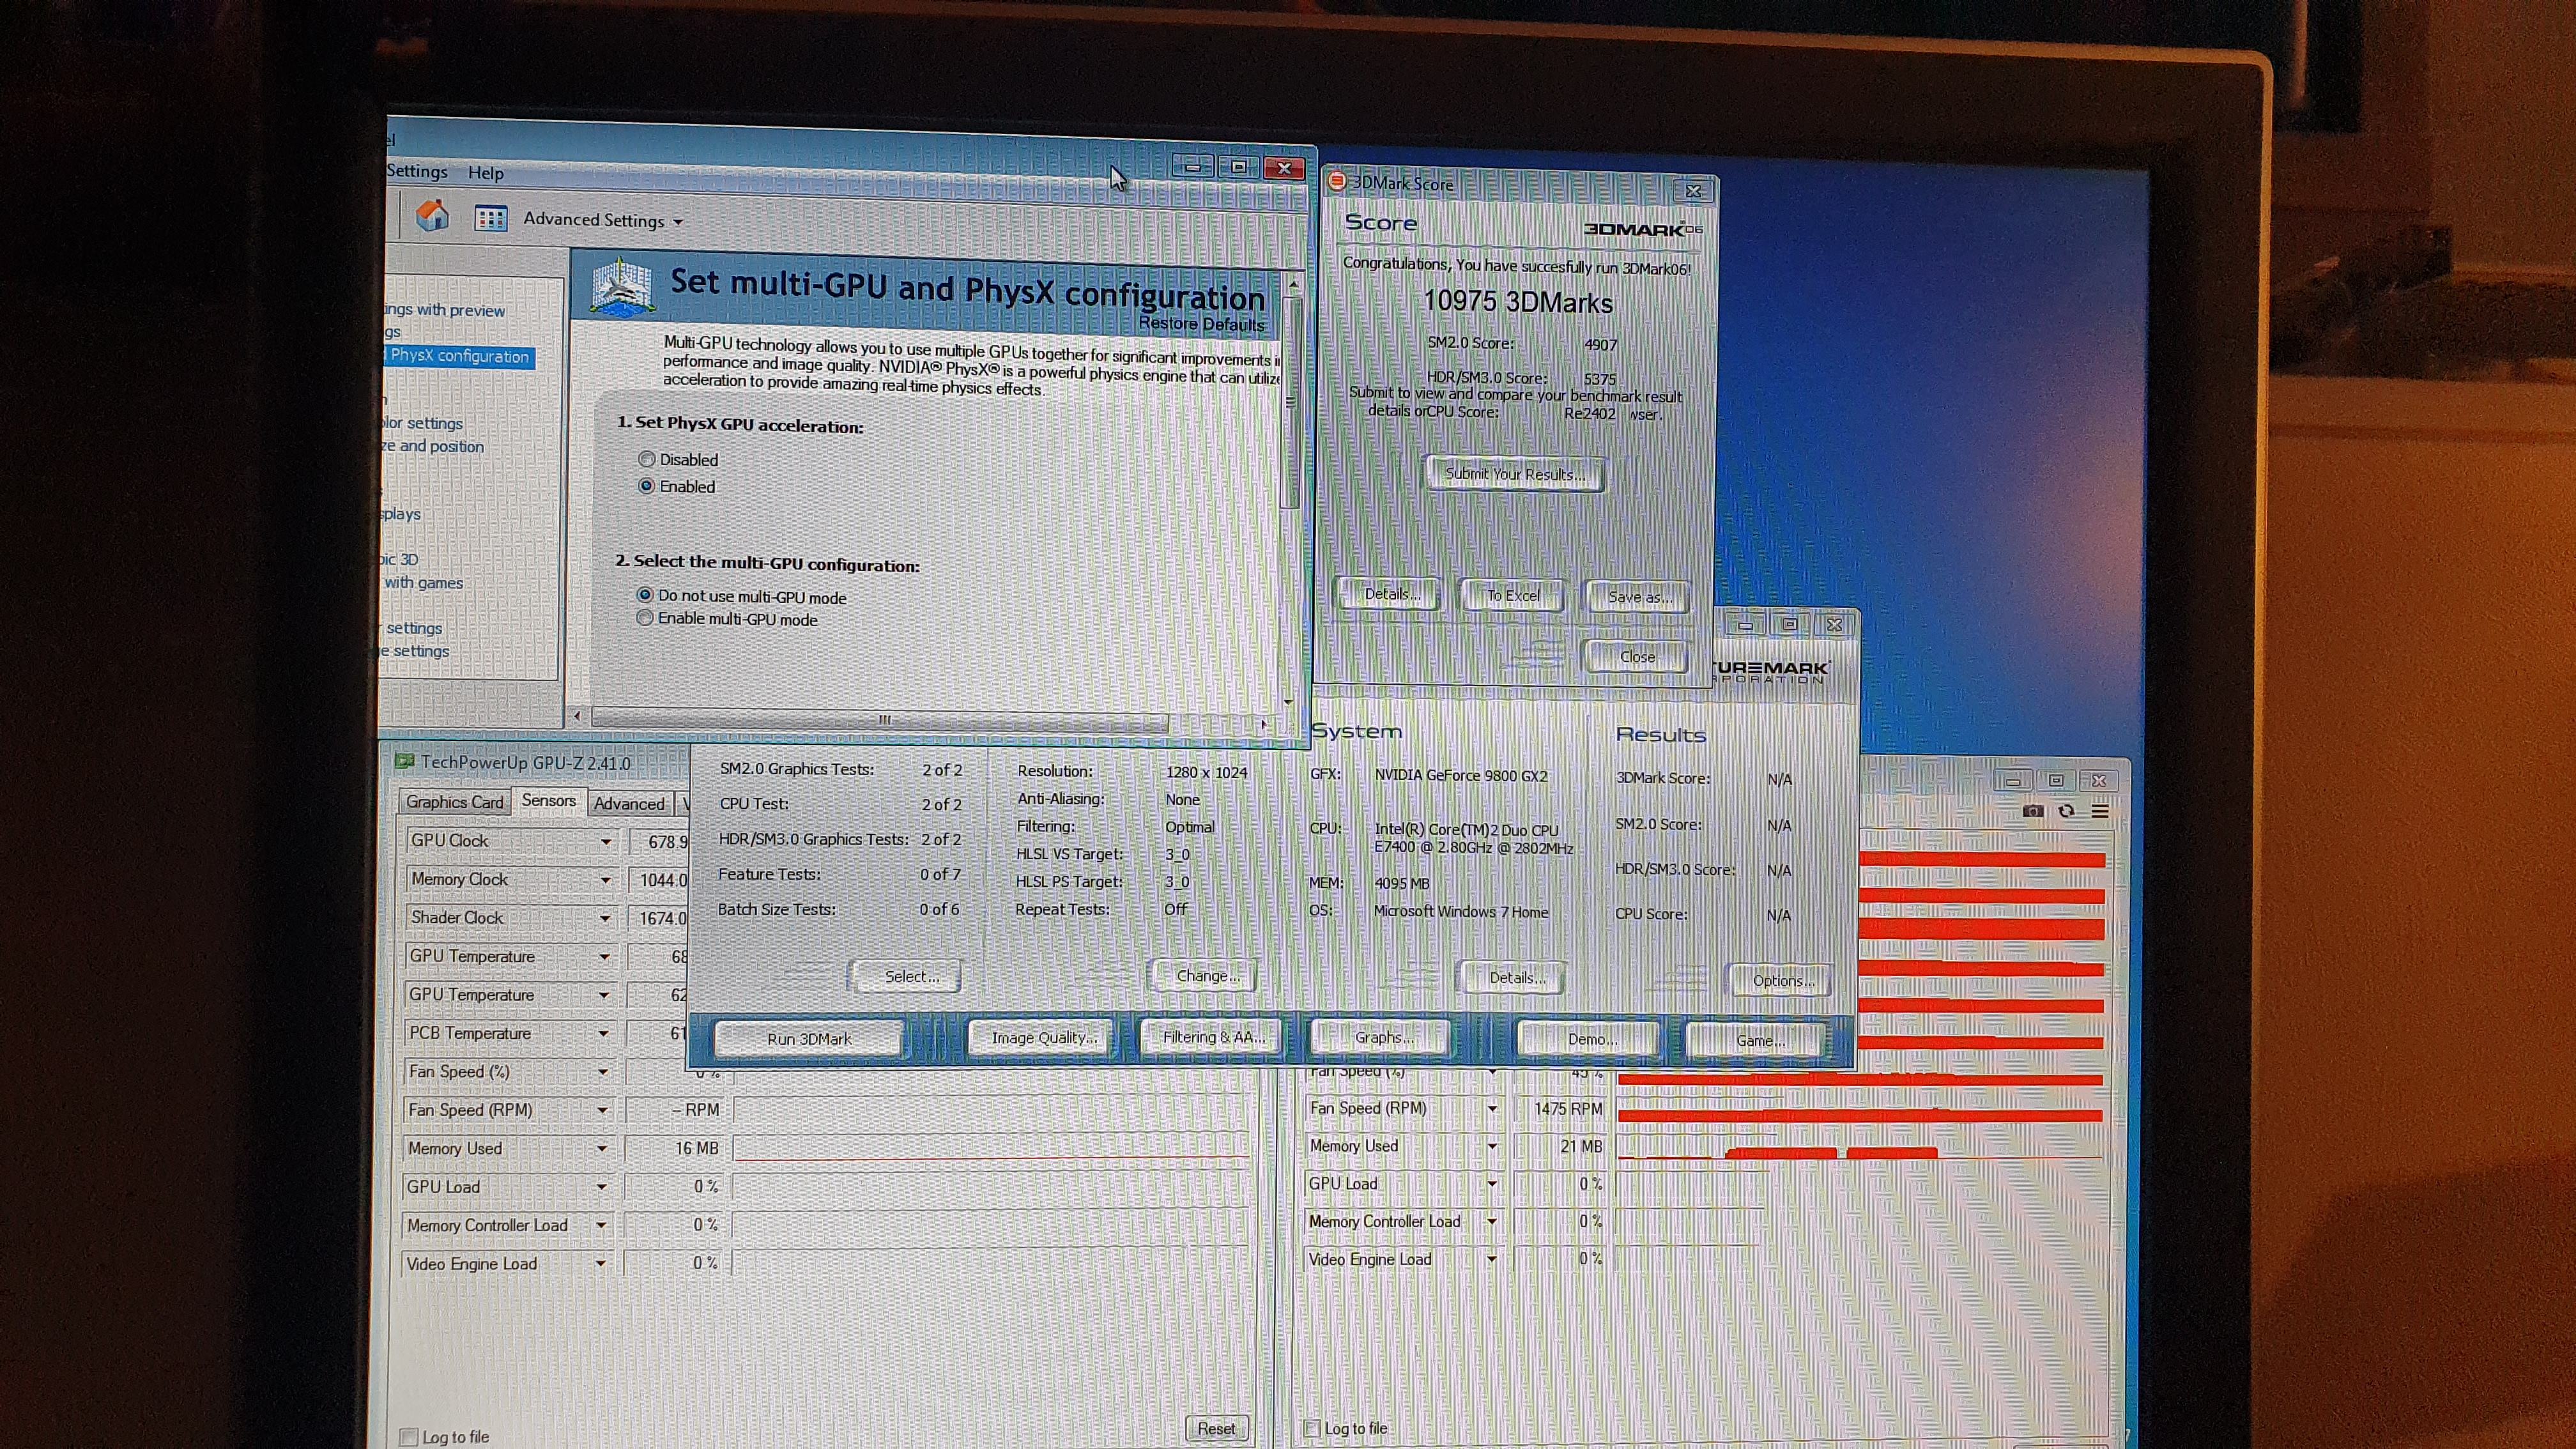Screen dimensions: 2576x1449
Task: Switch to the Sensors tab
Action: click(x=549, y=801)
